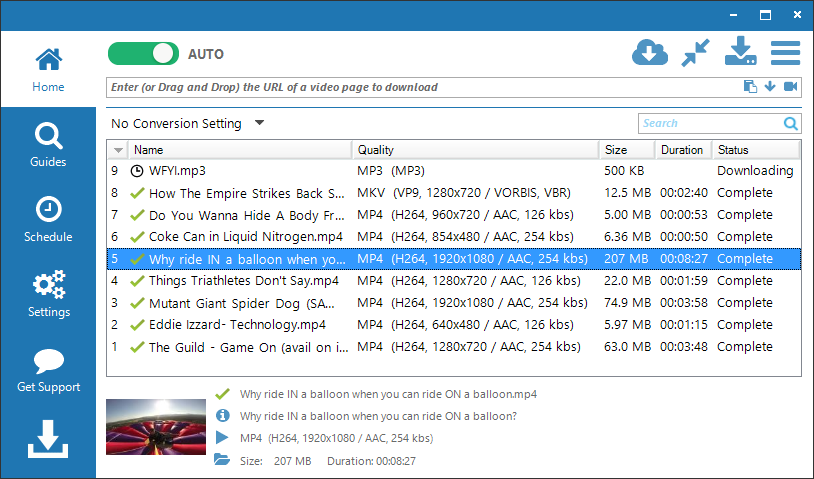The height and width of the screenshot is (479, 814).
Task: Sort the list by Quality column
Action: pos(476,150)
